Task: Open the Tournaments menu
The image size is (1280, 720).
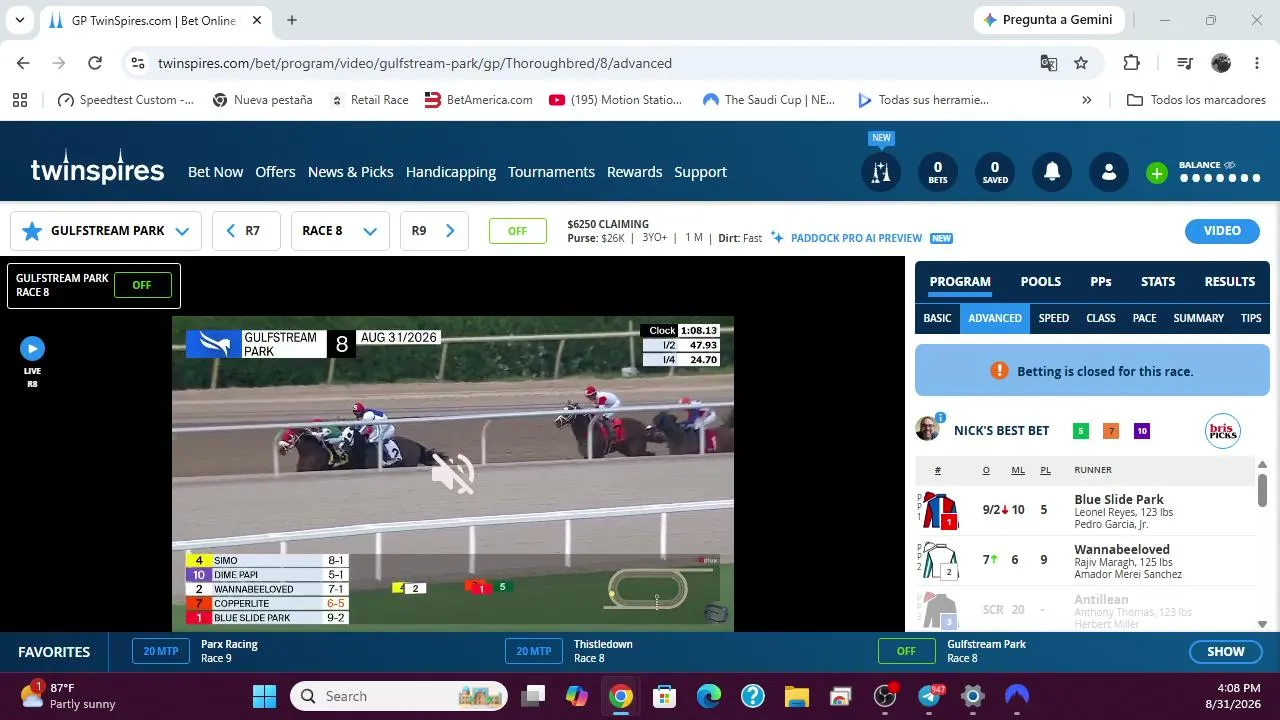Action: 551,172
